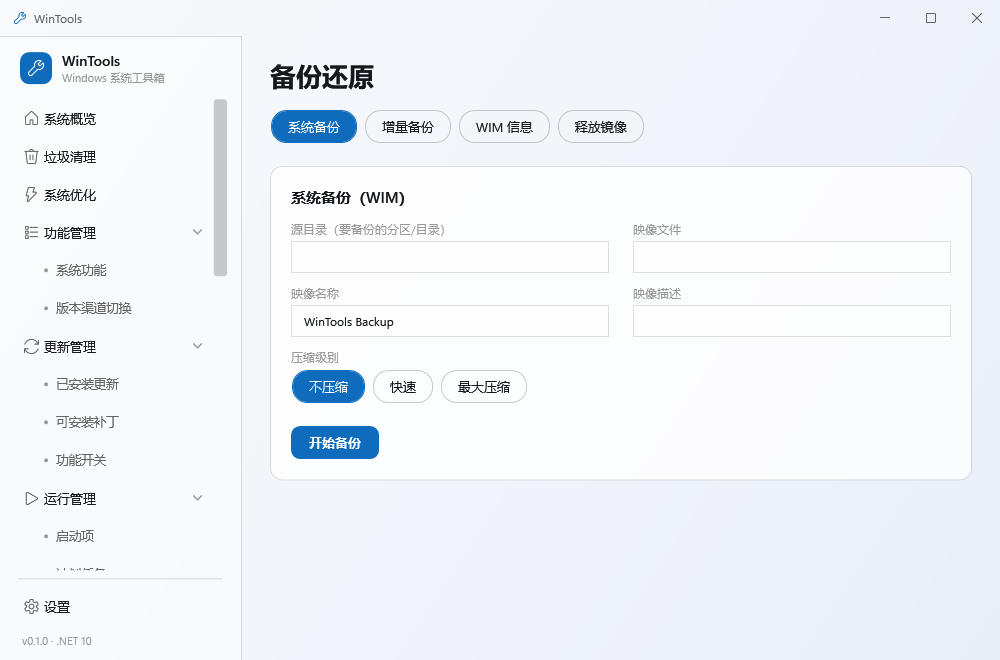1000x660 pixels.
Task: Click the 开始备份 button
Action: click(x=335, y=443)
